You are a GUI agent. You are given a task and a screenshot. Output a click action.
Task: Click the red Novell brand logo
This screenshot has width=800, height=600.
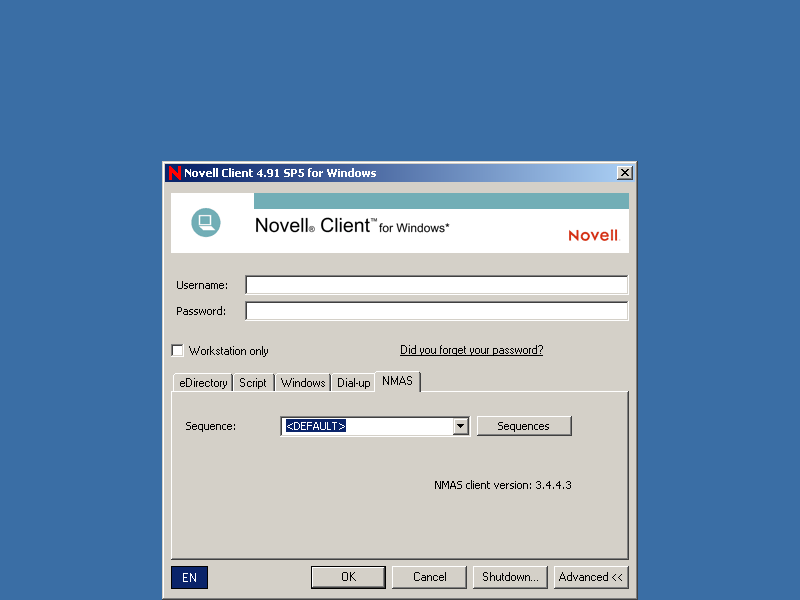pyautogui.click(x=593, y=235)
